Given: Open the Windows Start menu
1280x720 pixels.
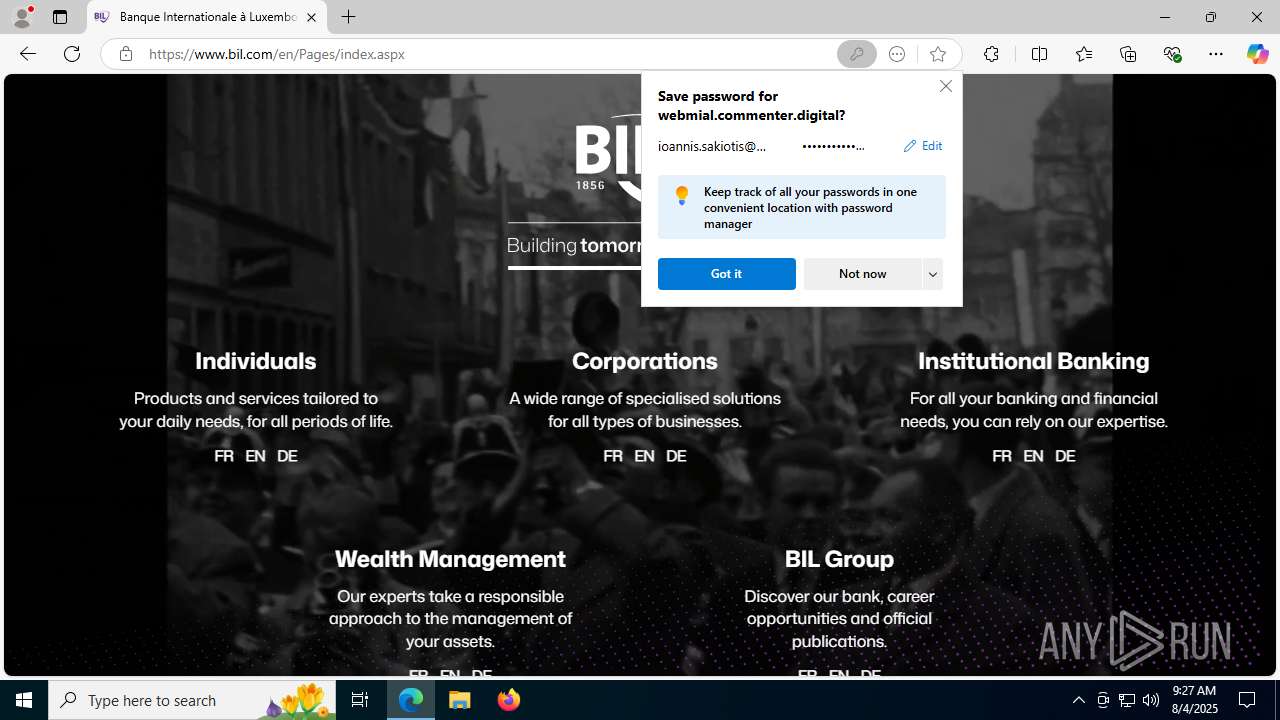Looking at the screenshot, I should (x=24, y=700).
